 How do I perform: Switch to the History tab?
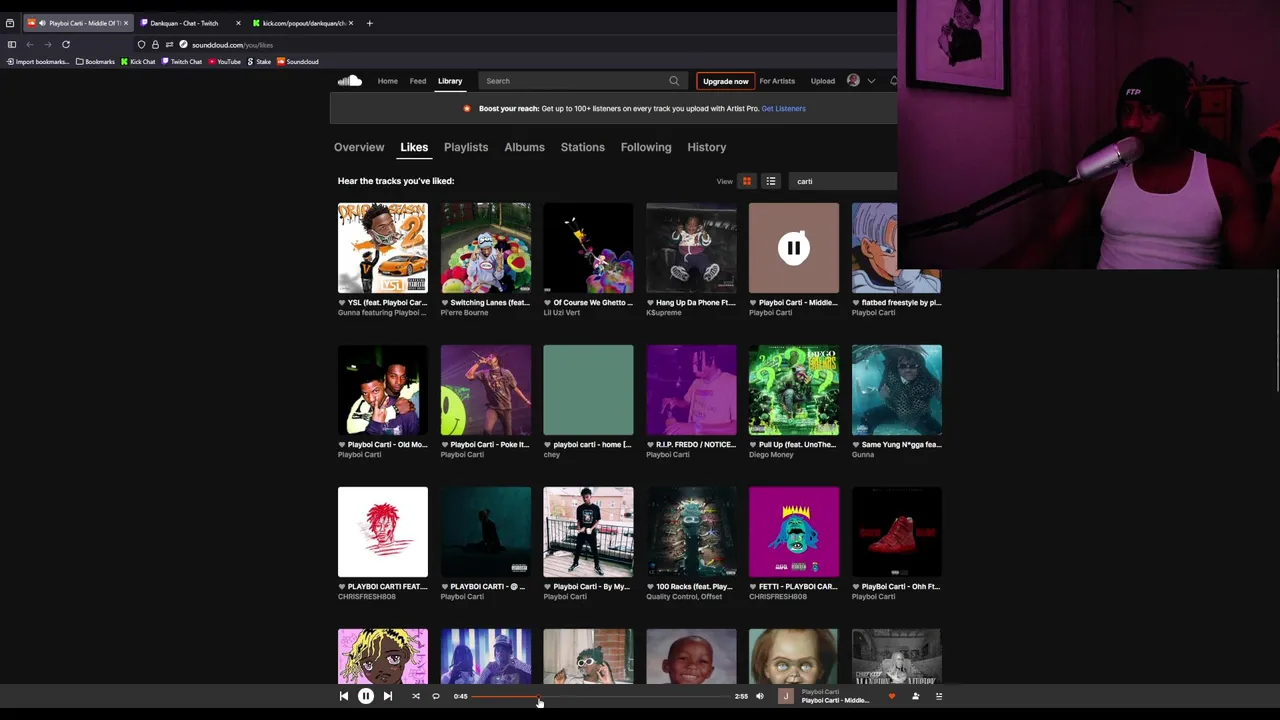tap(707, 147)
